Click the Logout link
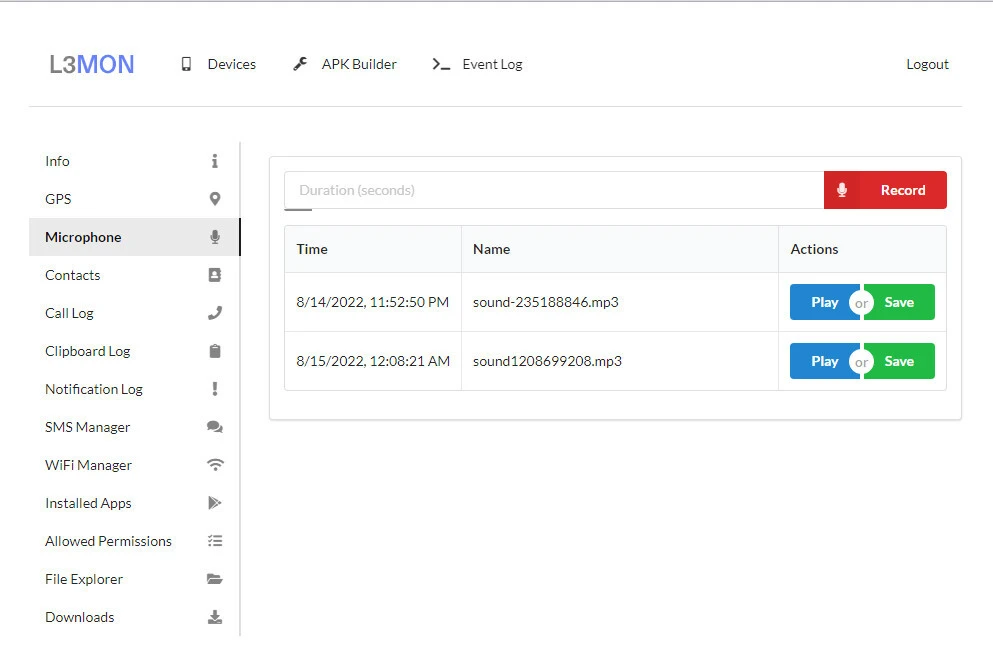 (x=927, y=64)
